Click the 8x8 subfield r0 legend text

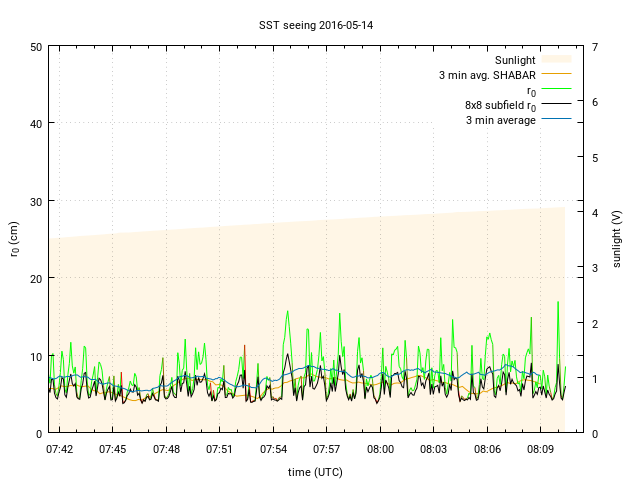[x=500, y=105]
